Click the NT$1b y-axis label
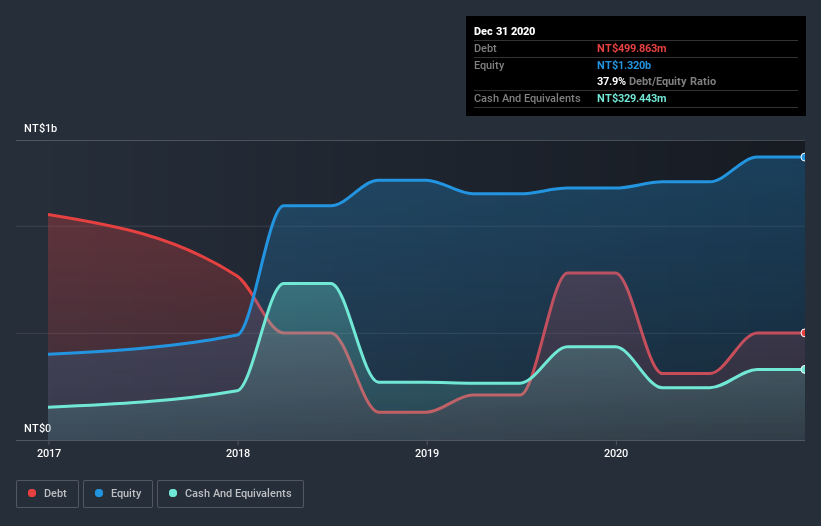Image resolution: width=821 pixels, height=526 pixels. (40, 128)
